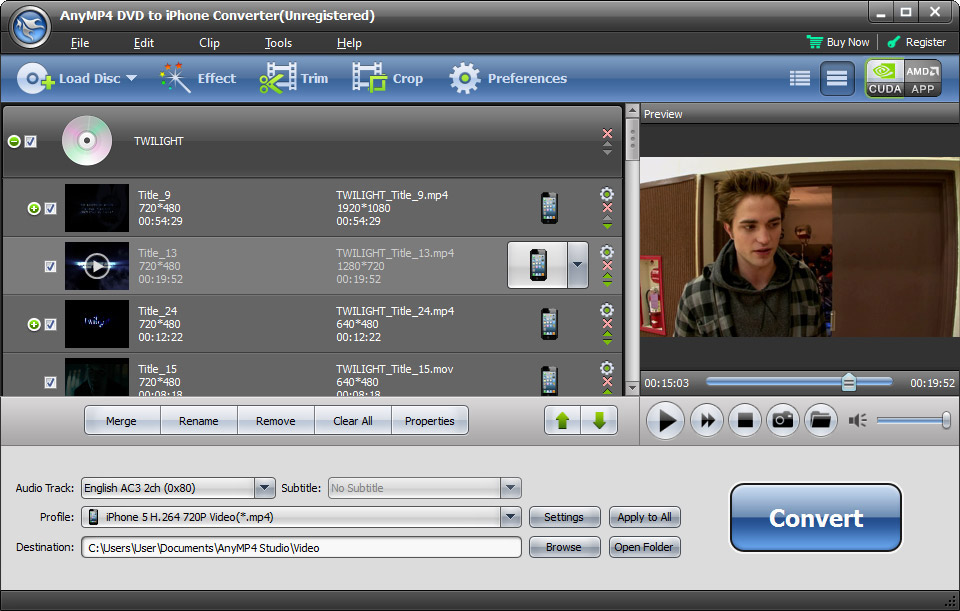Open the Clip menu
This screenshot has height=611, width=960.
pyautogui.click(x=209, y=43)
